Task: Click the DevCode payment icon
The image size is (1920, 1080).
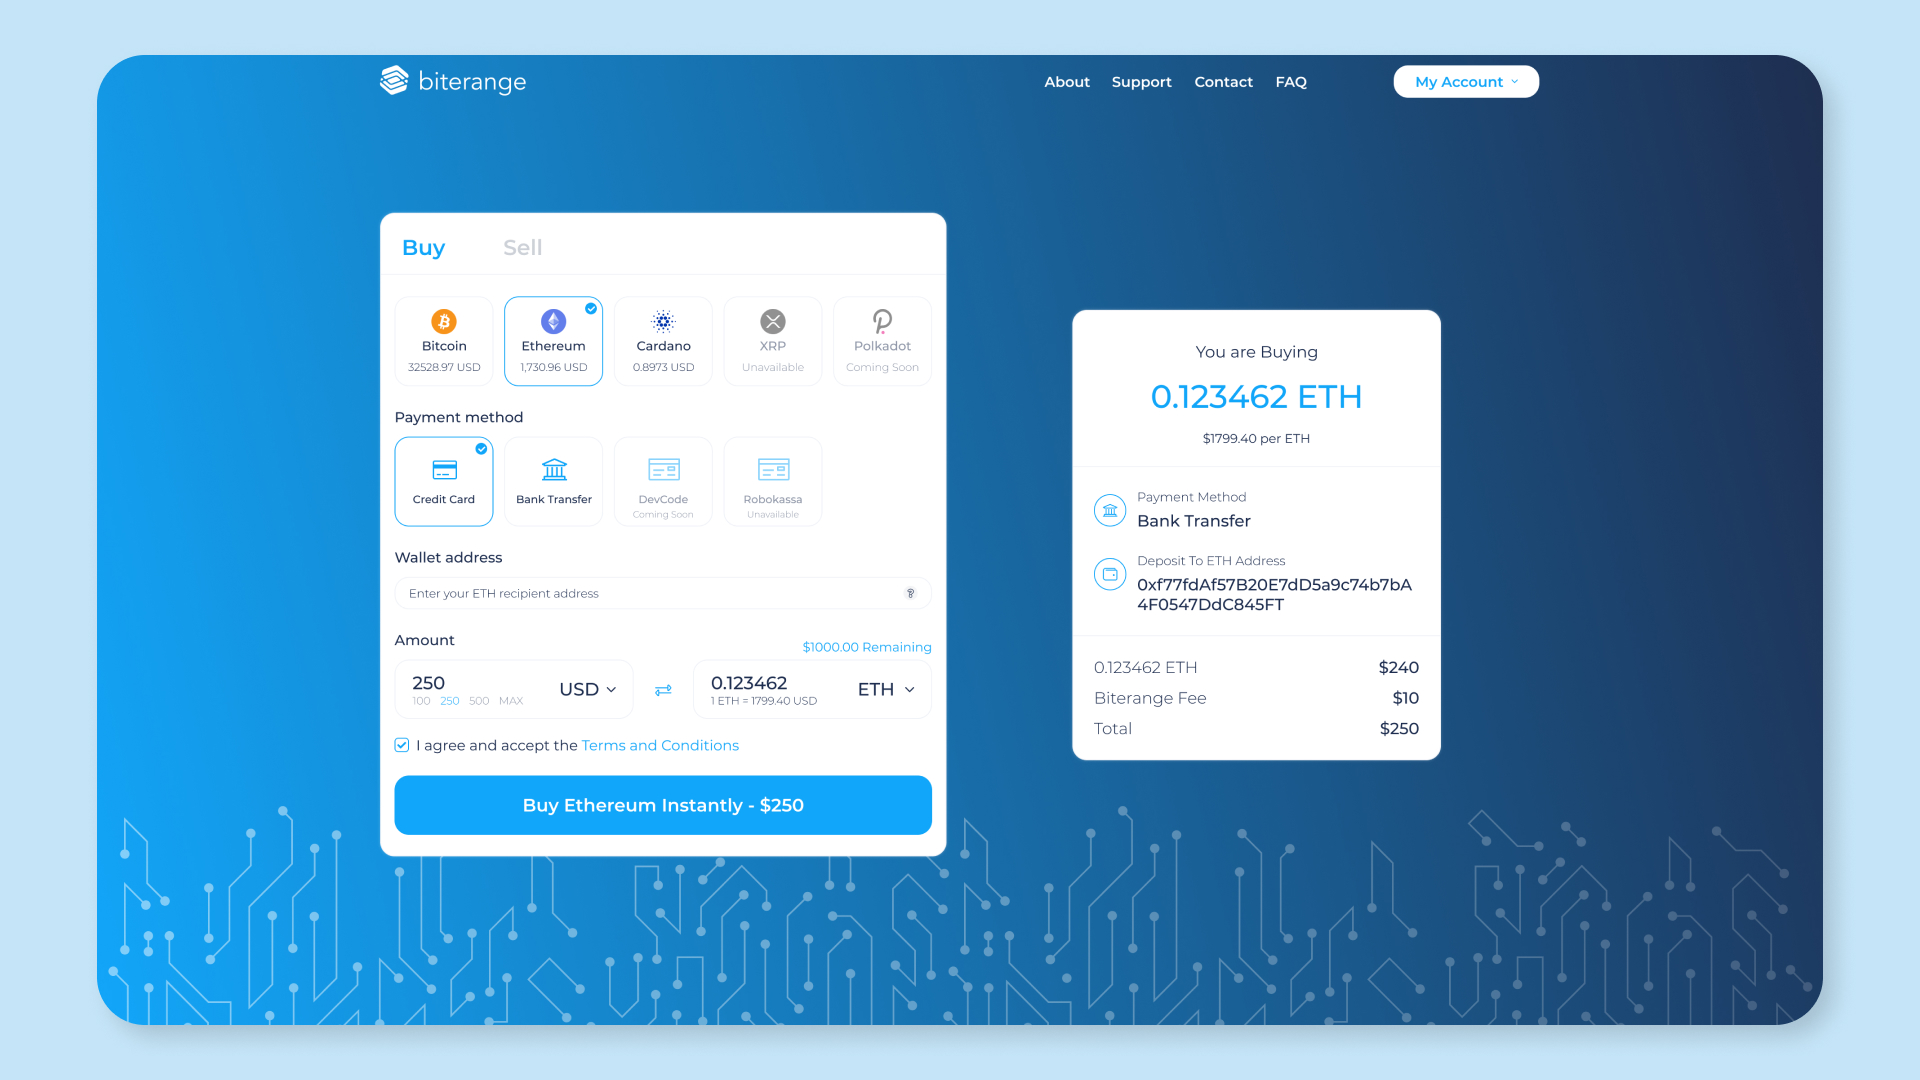Action: click(663, 469)
